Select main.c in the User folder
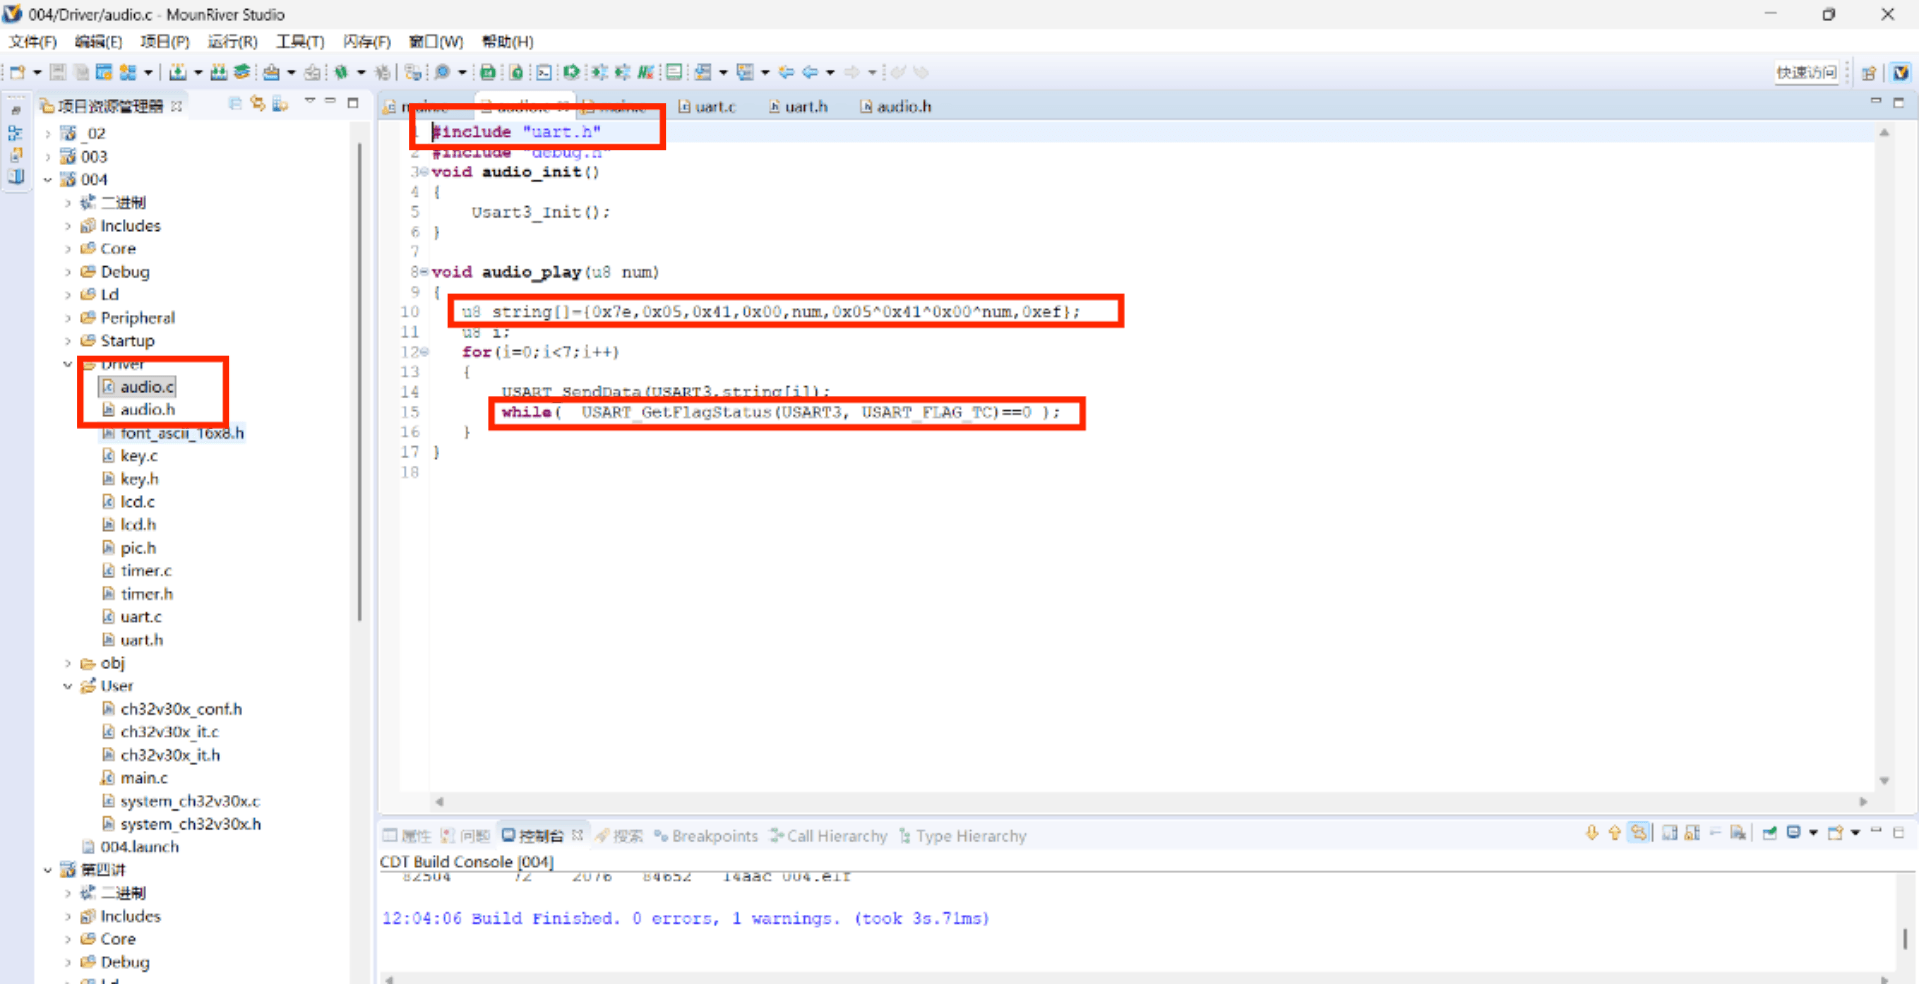 click(144, 778)
